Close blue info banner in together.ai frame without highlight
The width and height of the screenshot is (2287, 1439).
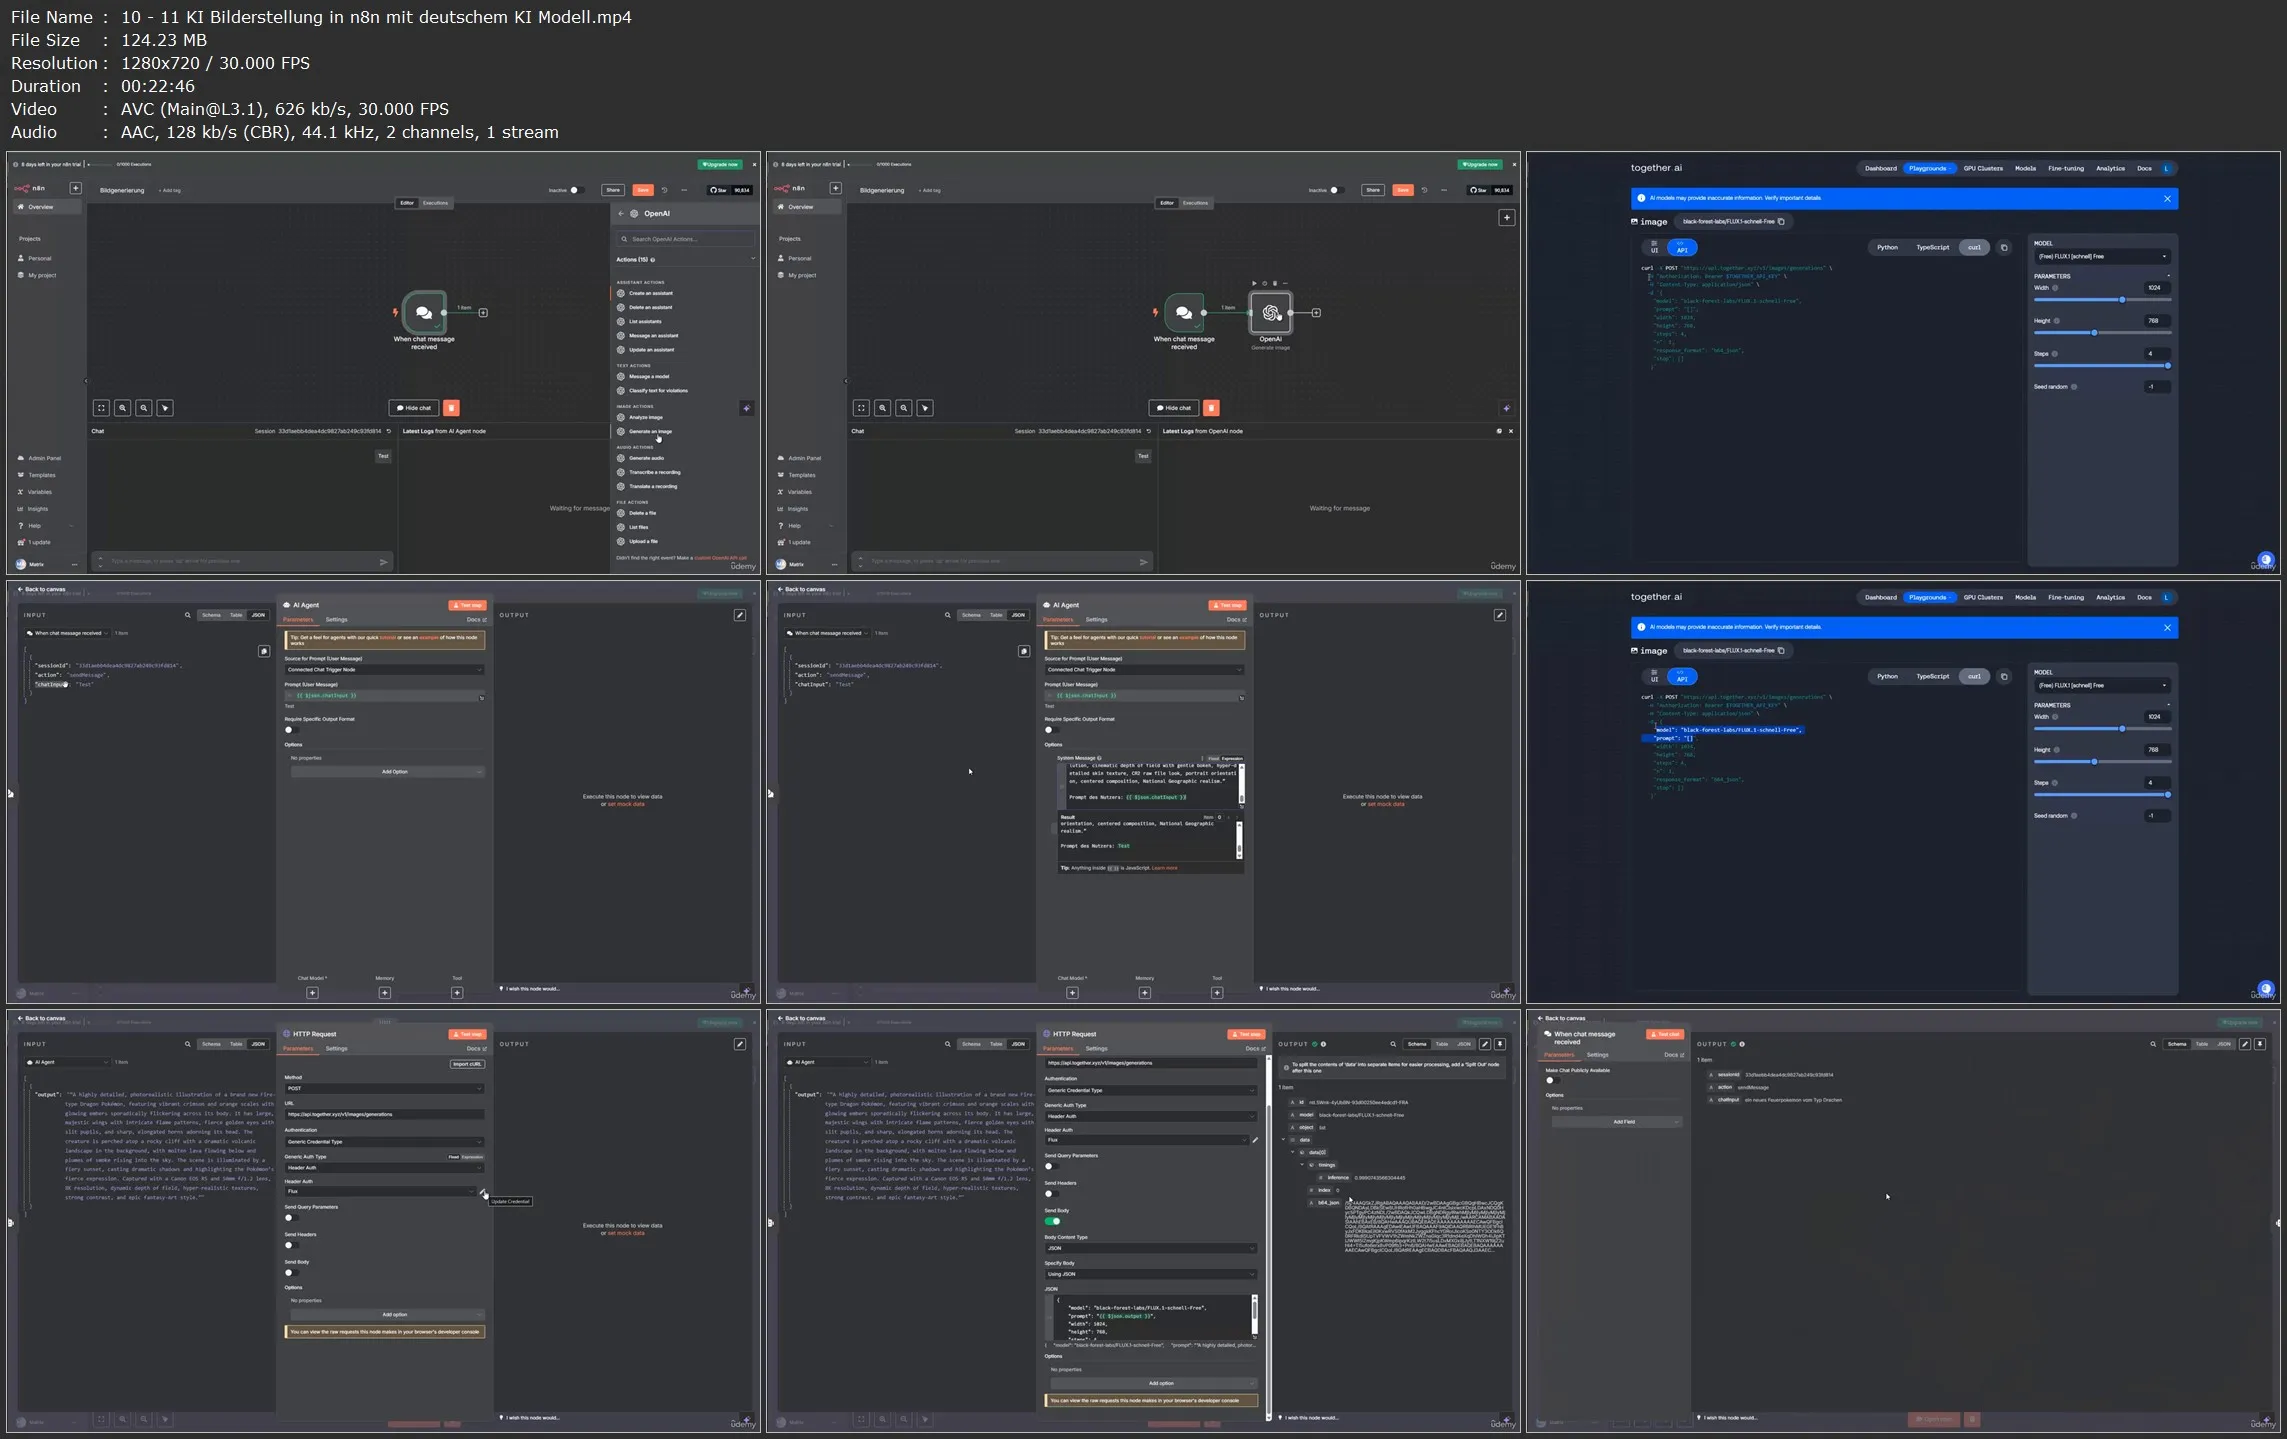(2167, 199)
